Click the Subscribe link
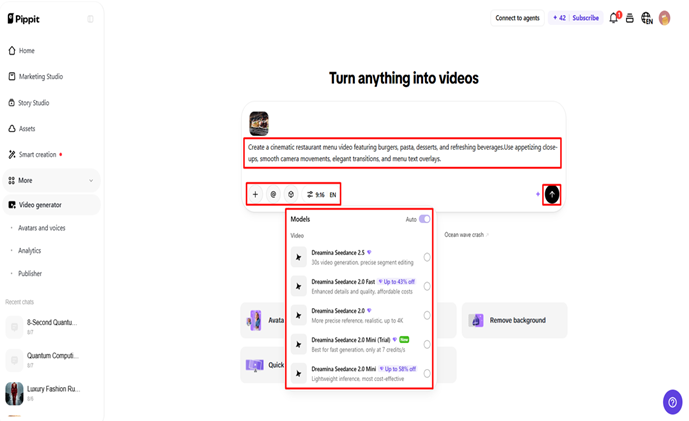 [585, 18]
